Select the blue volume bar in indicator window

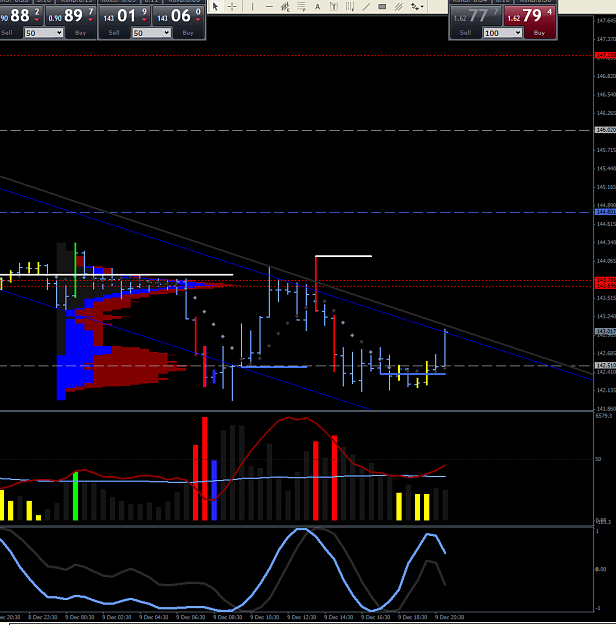tap(214, 490)
